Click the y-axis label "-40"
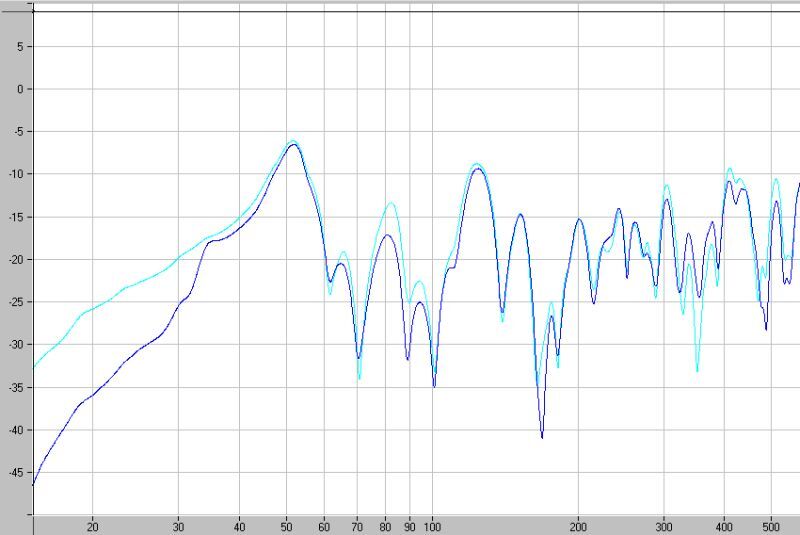 point(16,430)
